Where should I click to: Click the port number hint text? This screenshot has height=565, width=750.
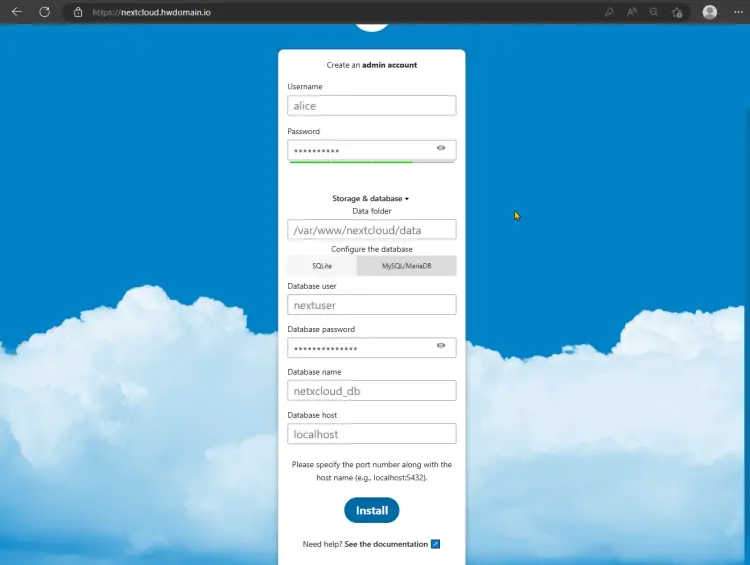(372, 471)
